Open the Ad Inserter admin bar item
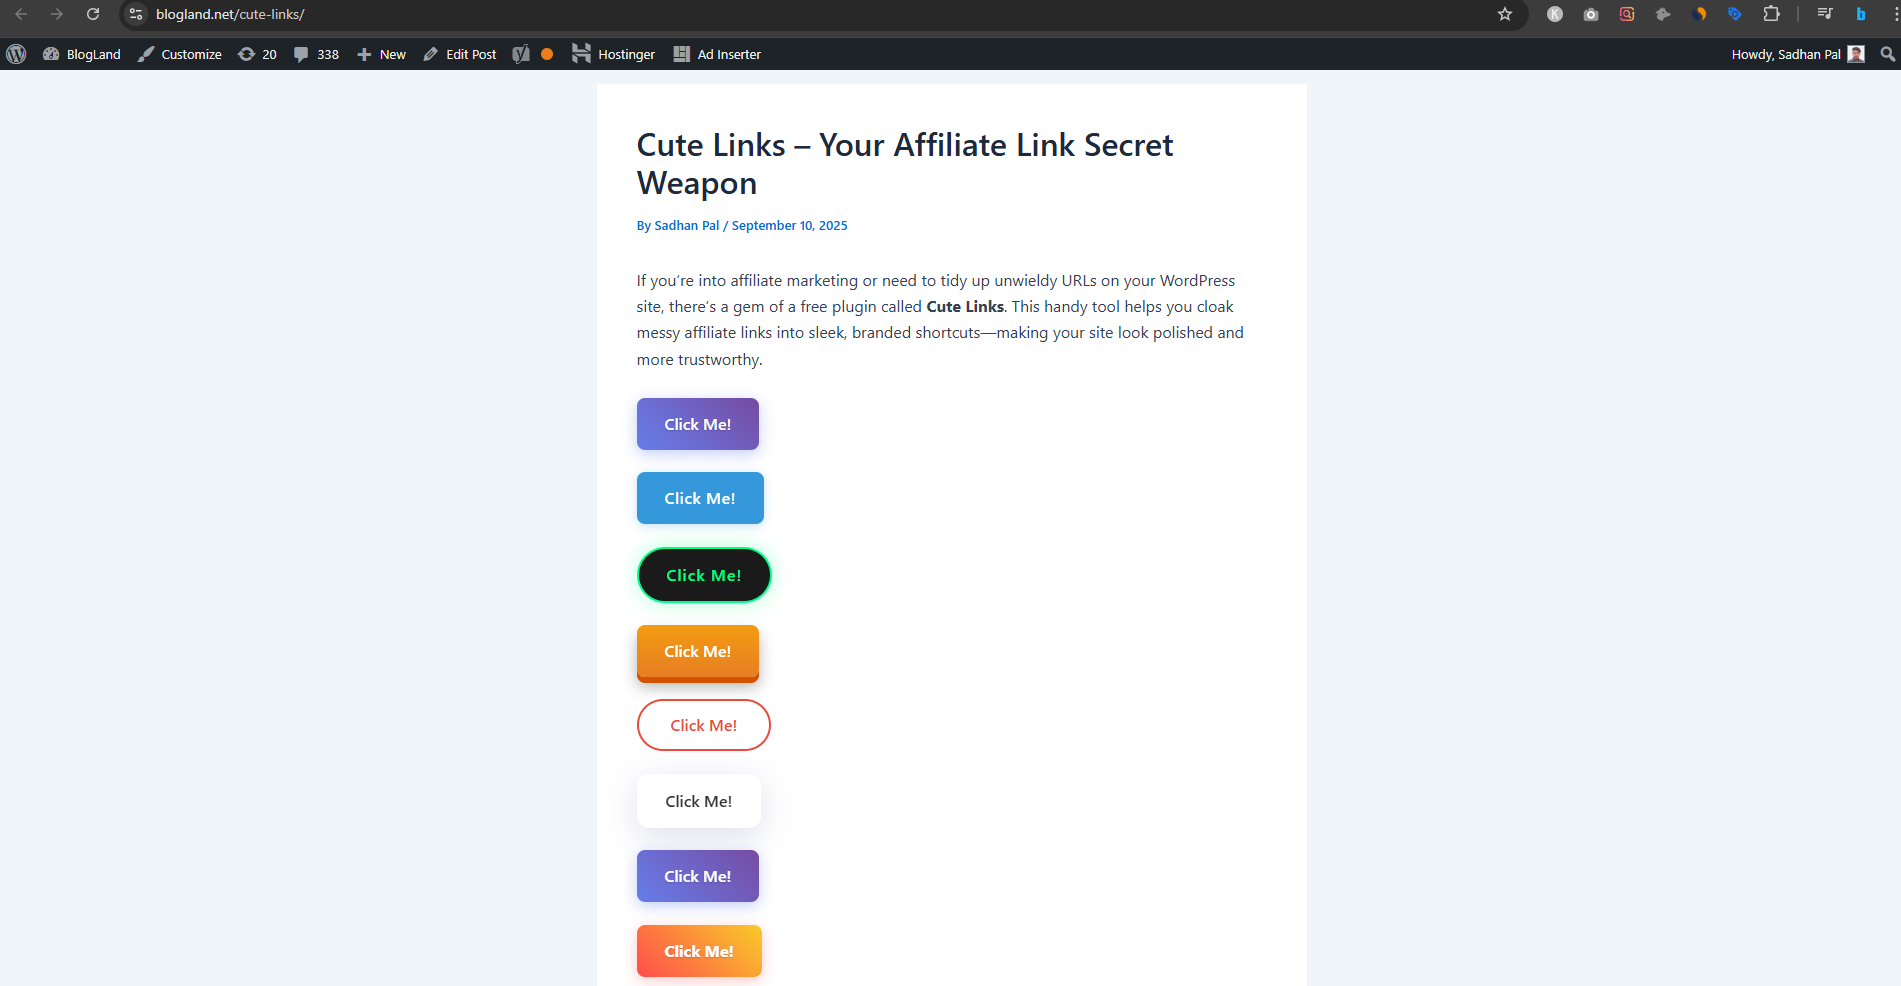The width and height of the screenshot is (1901, 986). 717,54
